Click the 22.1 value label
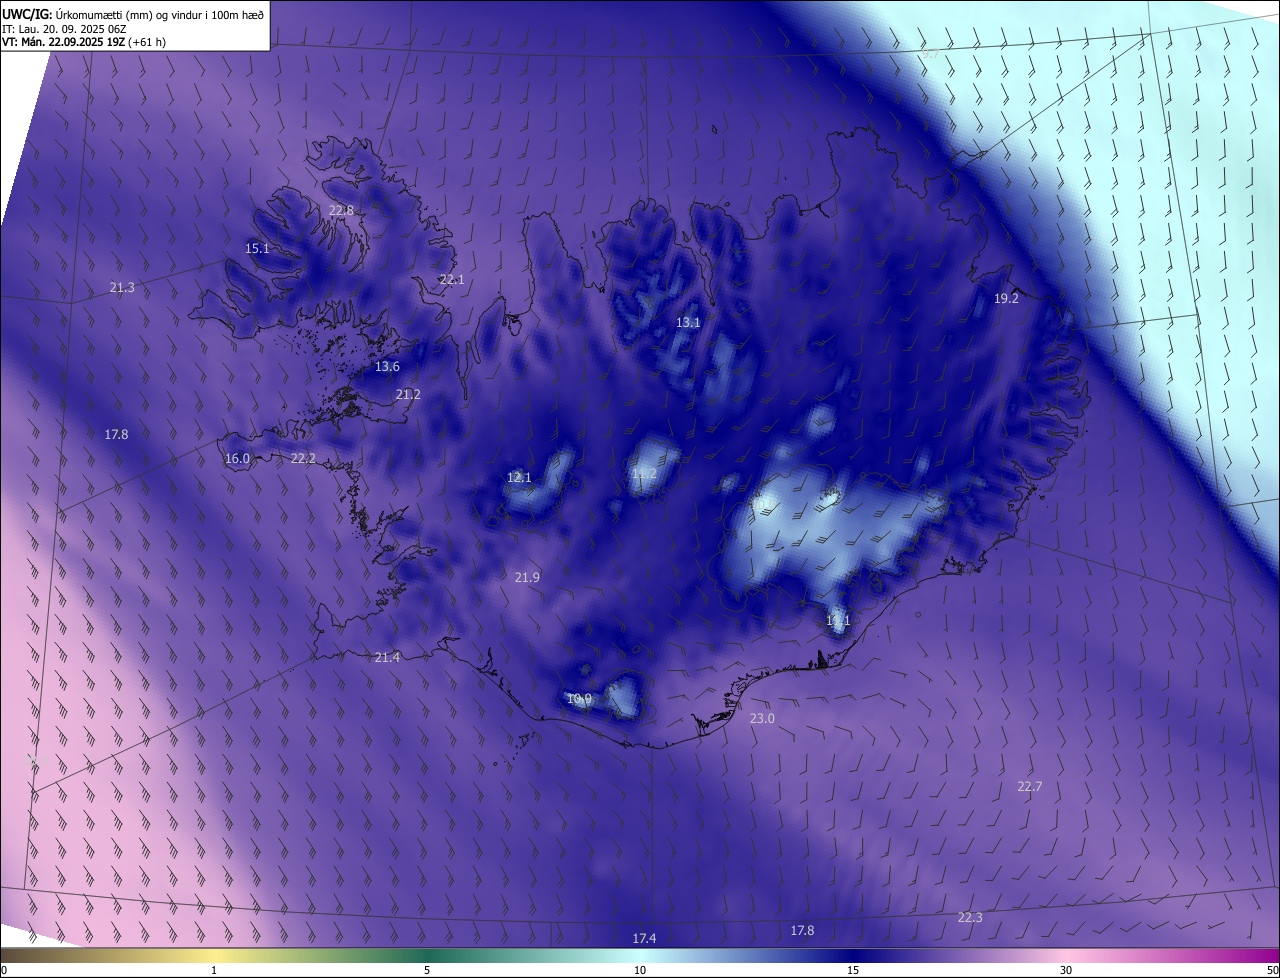This screenshot has width=1280, height=978. (x=452, y=280)
